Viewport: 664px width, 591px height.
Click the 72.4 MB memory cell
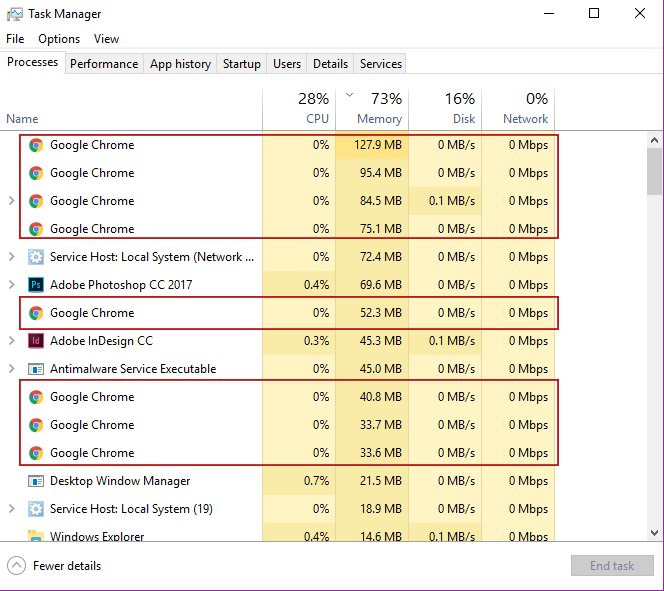pos(372,257)
